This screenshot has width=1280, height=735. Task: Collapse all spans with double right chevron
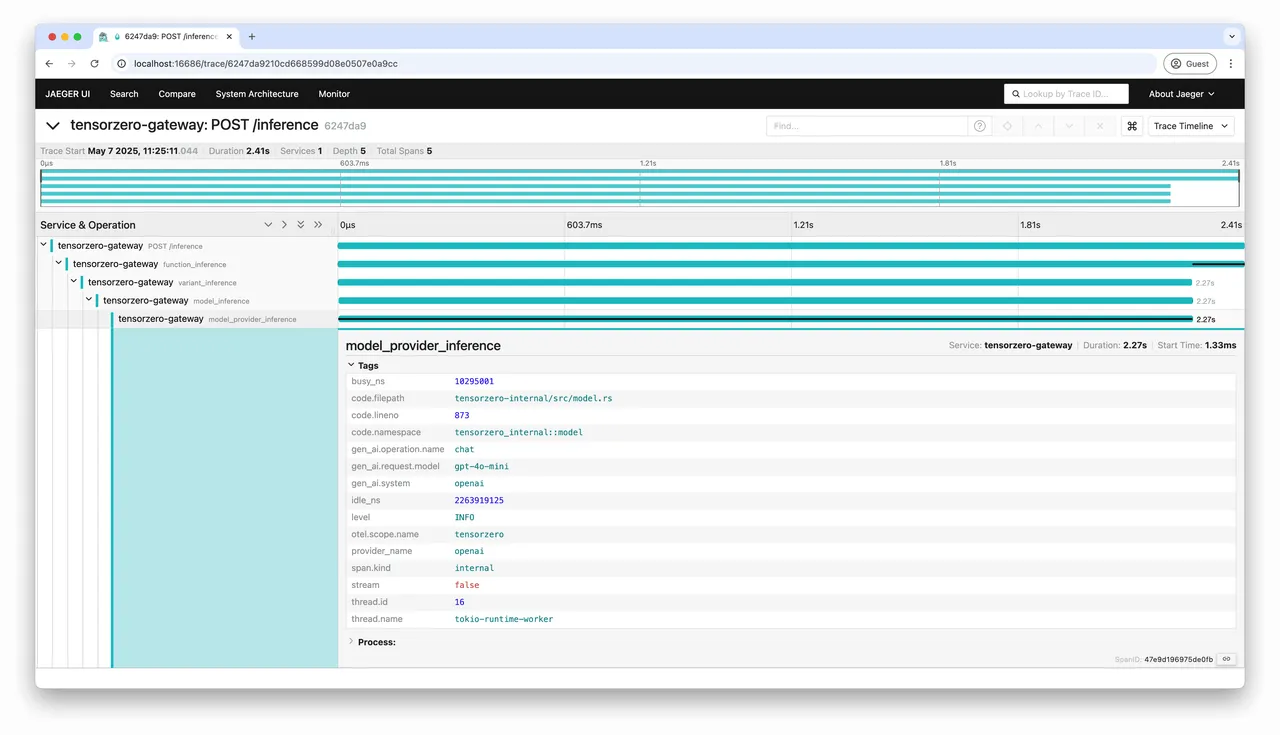[x=318, y=225]
